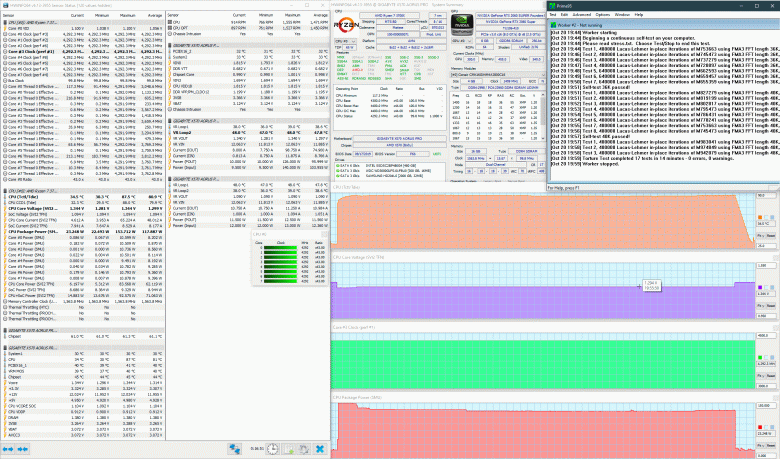The width and height of the screenshot is (780, 459).
Task: Collapse the GIGABYTE X570 AORUS group above Chipset row
Action: click(x=82, y=330)
